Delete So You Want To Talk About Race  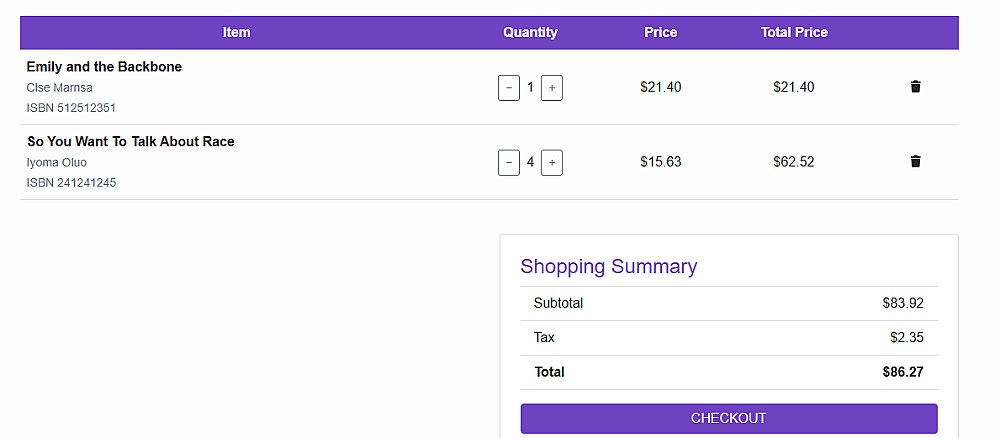tap(915, 162)
